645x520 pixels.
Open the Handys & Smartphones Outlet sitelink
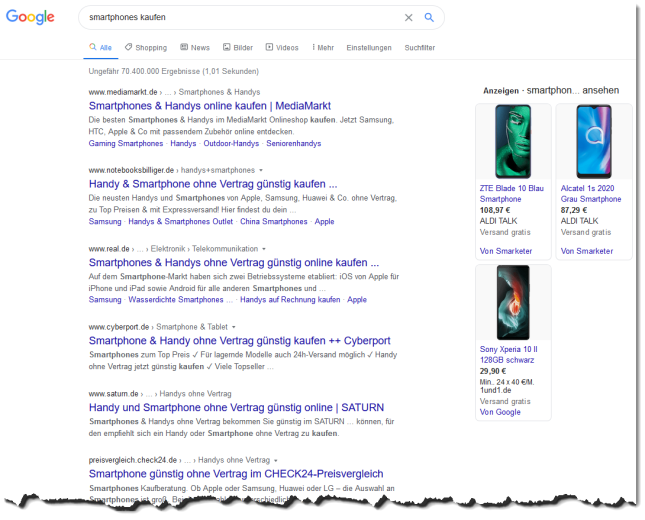pos(181,221)
